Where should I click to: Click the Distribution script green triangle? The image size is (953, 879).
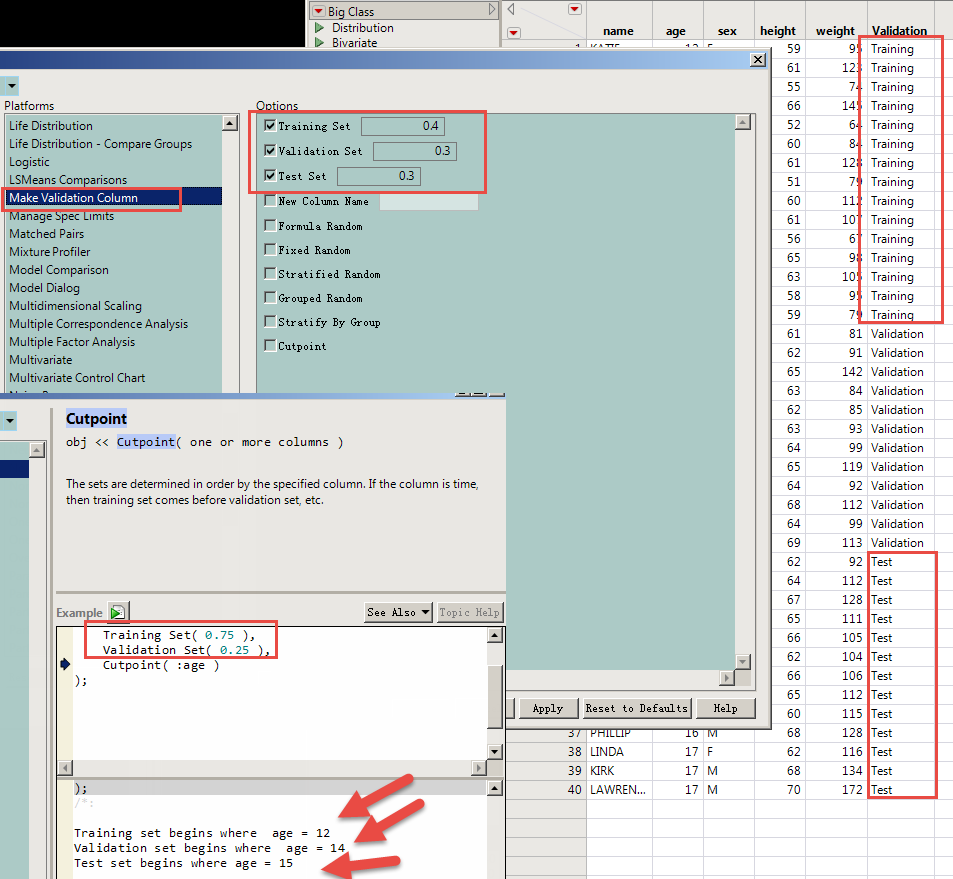tap(320, 27)
